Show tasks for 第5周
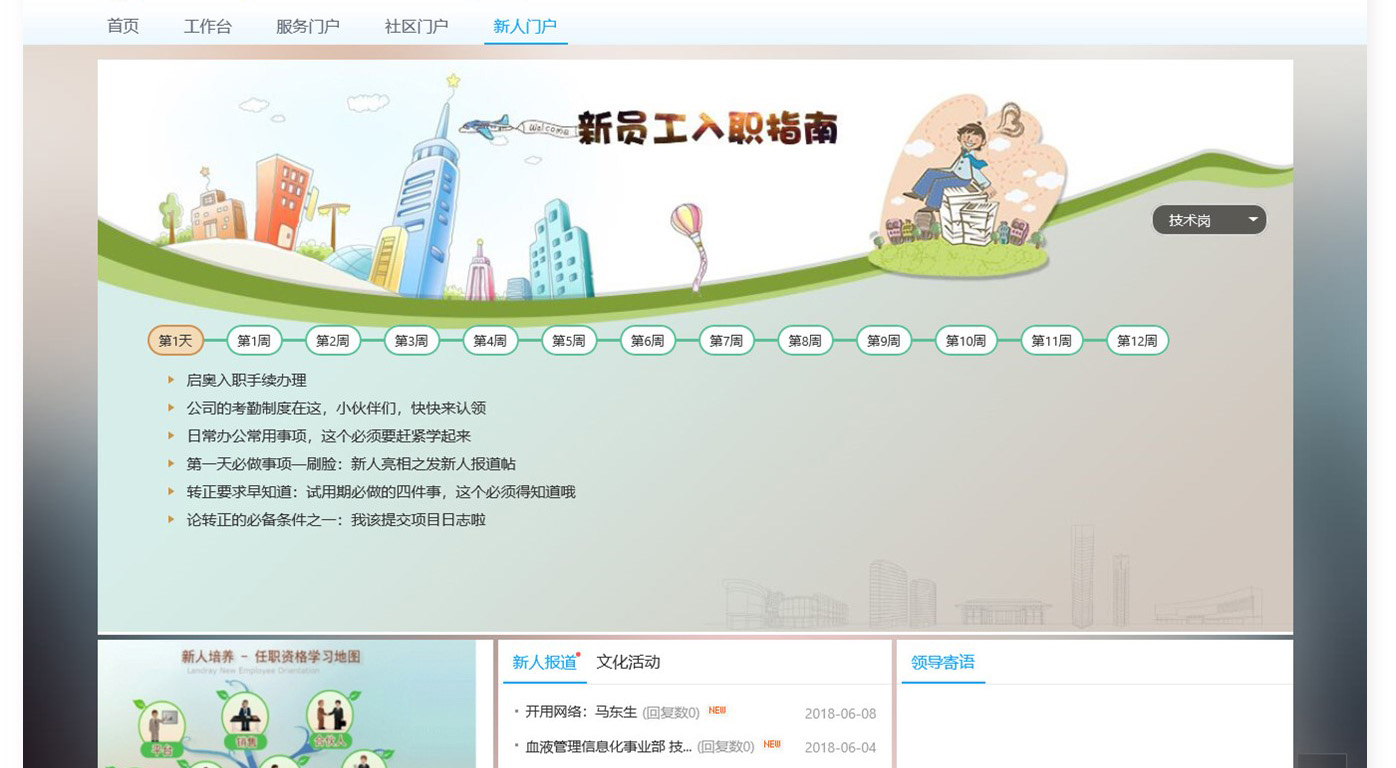The image size is (1396, 768). point(569,341)
